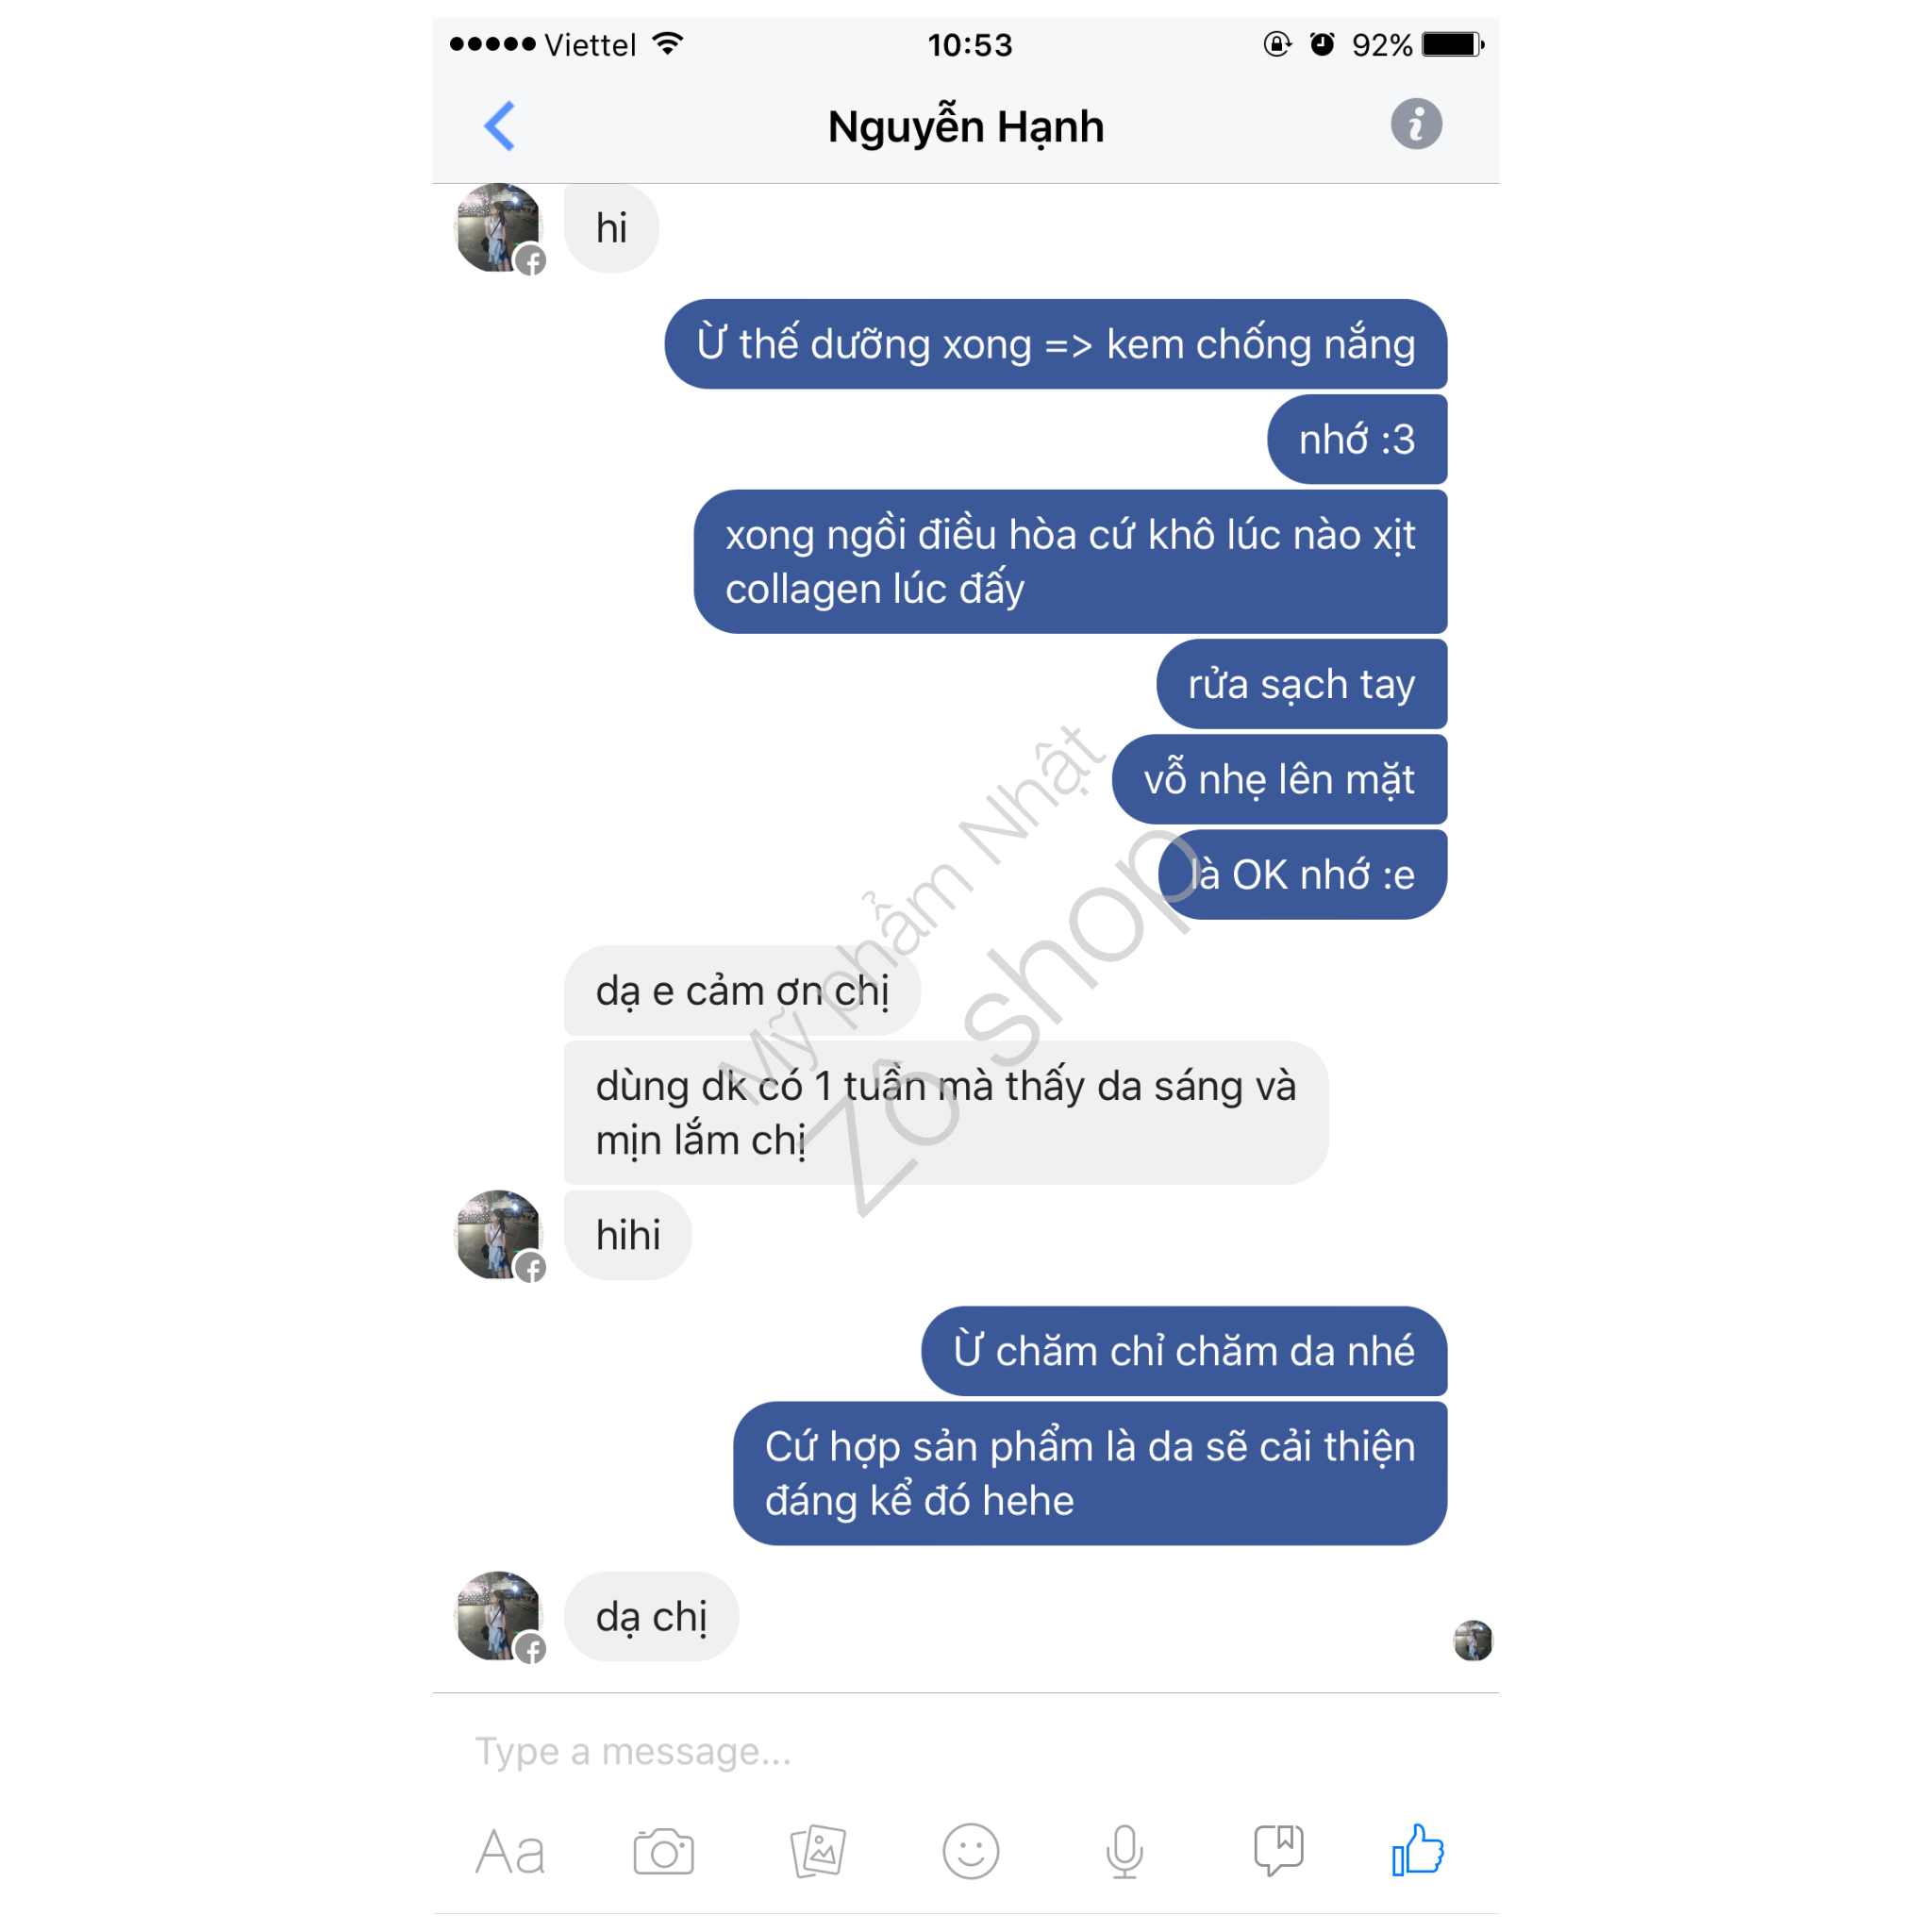
Task: Open conversation info with the i icon
Action: coord(1416,125)
